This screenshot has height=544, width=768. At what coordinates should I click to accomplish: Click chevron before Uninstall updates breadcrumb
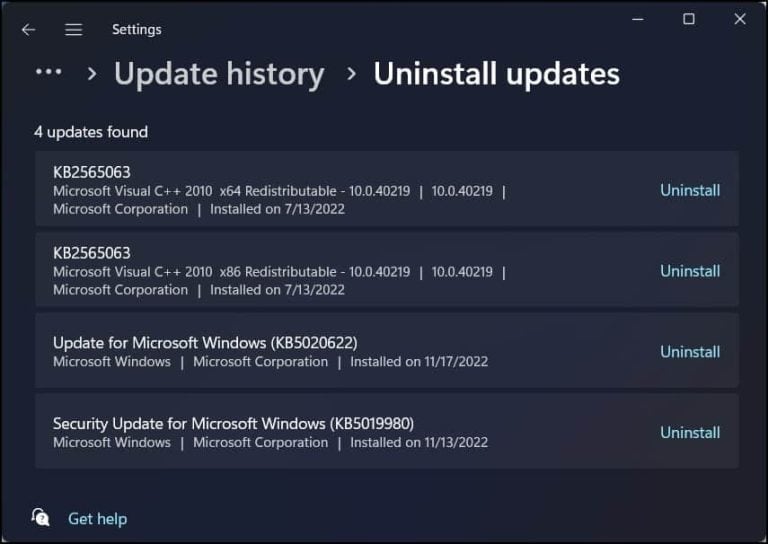point(351,74)
